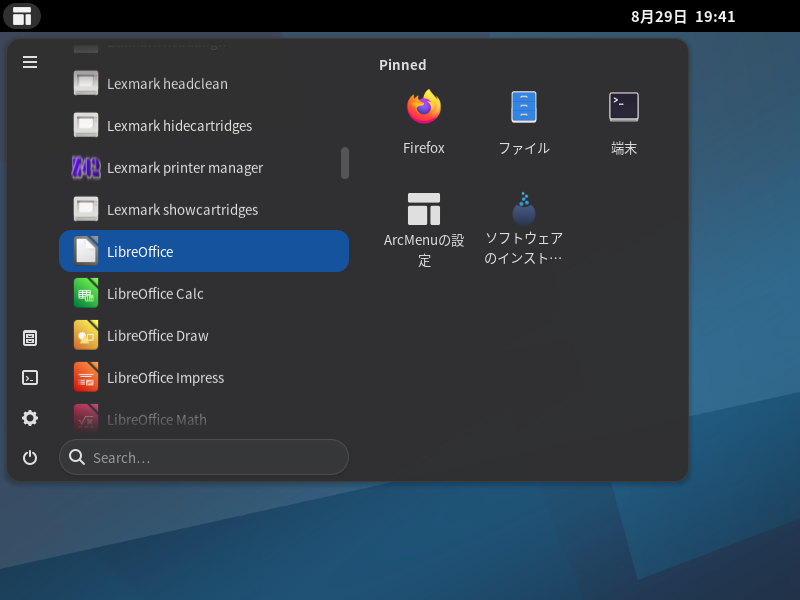Open the file manager sidebar shortcut icon
The image size is (800, 600).
pos(30,338)
